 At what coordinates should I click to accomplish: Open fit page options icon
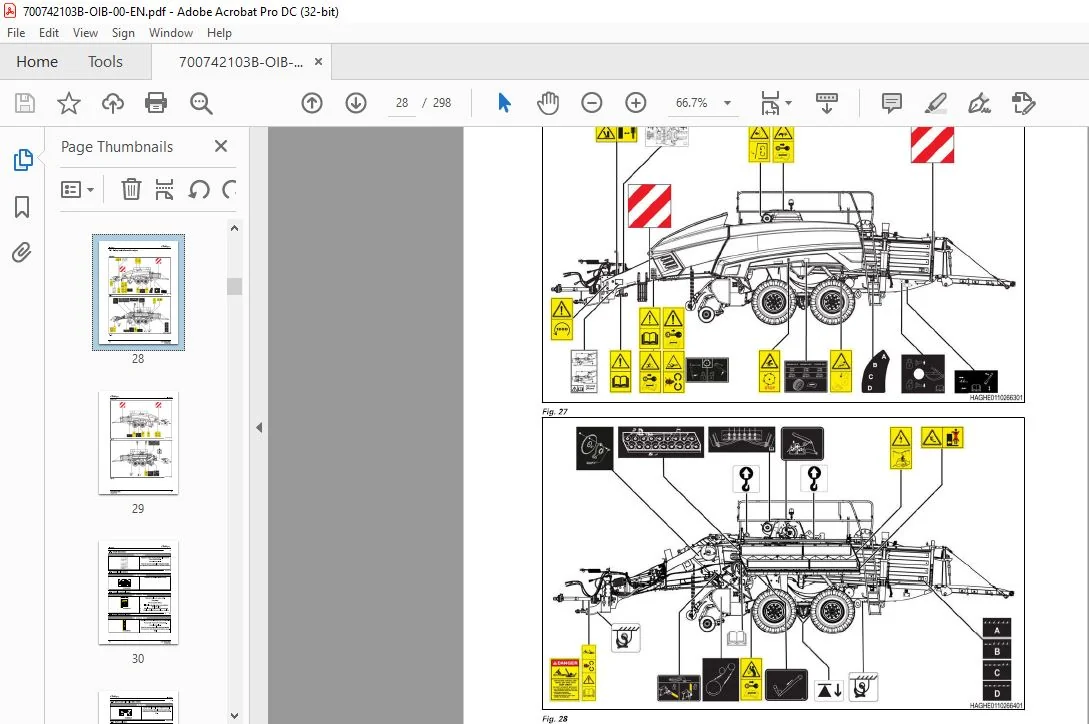point(770,103)
